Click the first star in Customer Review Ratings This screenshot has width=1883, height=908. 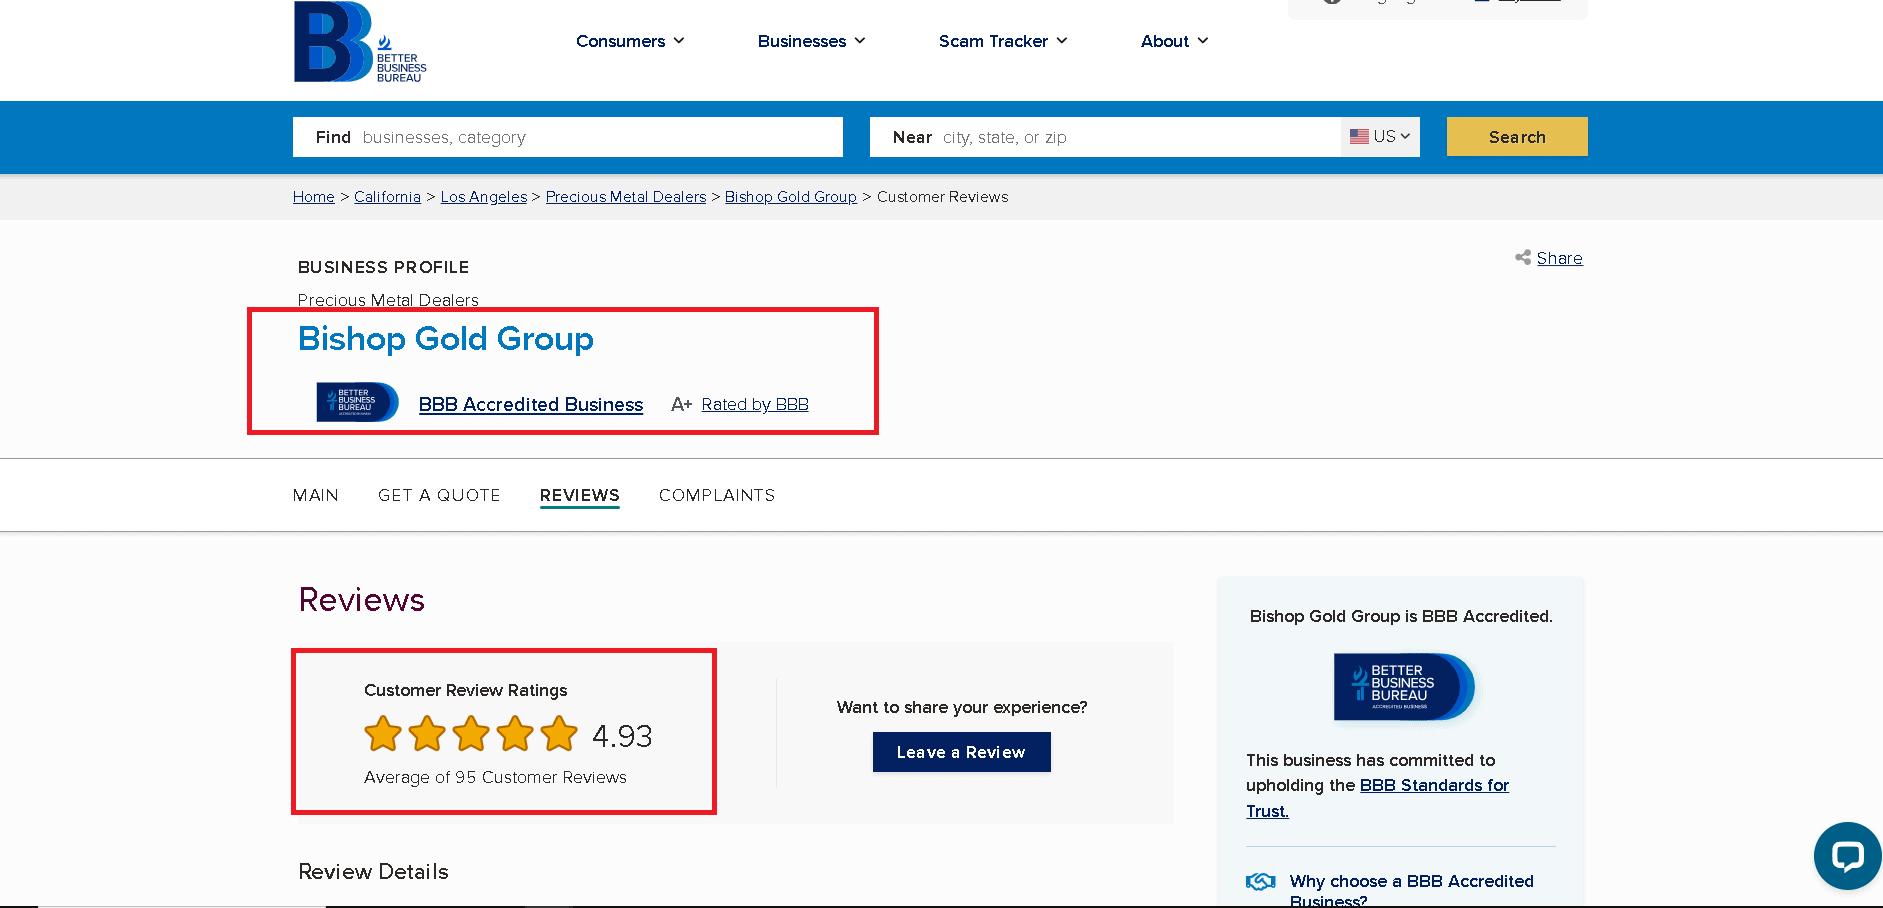pyautogui.click(x=381, y=733)
